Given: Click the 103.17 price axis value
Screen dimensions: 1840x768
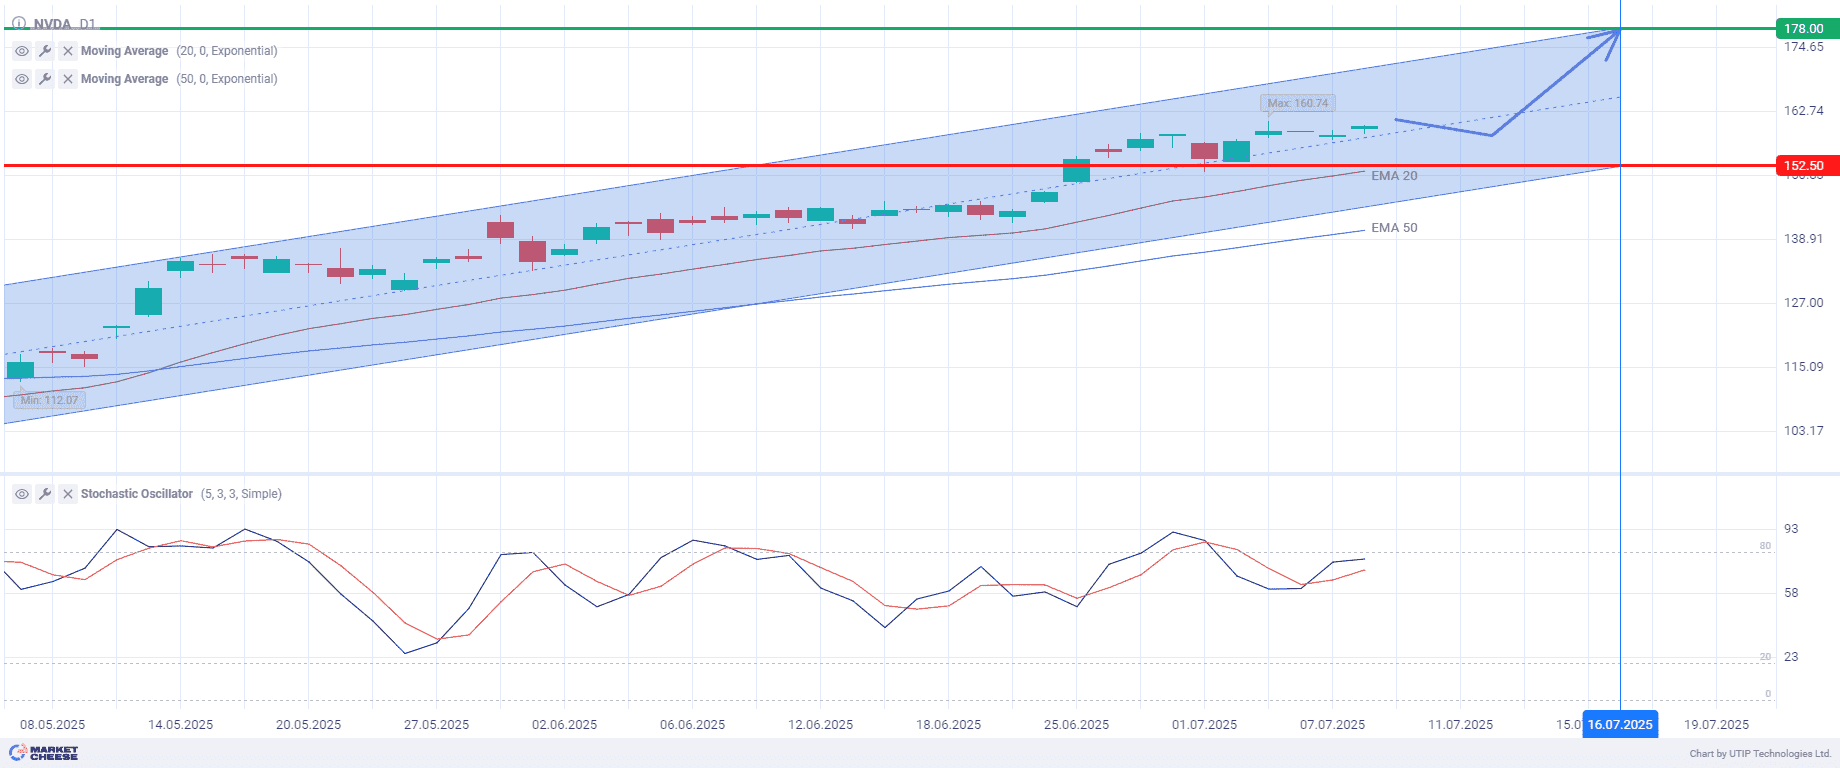Looking at the screenshot, I should coord(1804,431).
